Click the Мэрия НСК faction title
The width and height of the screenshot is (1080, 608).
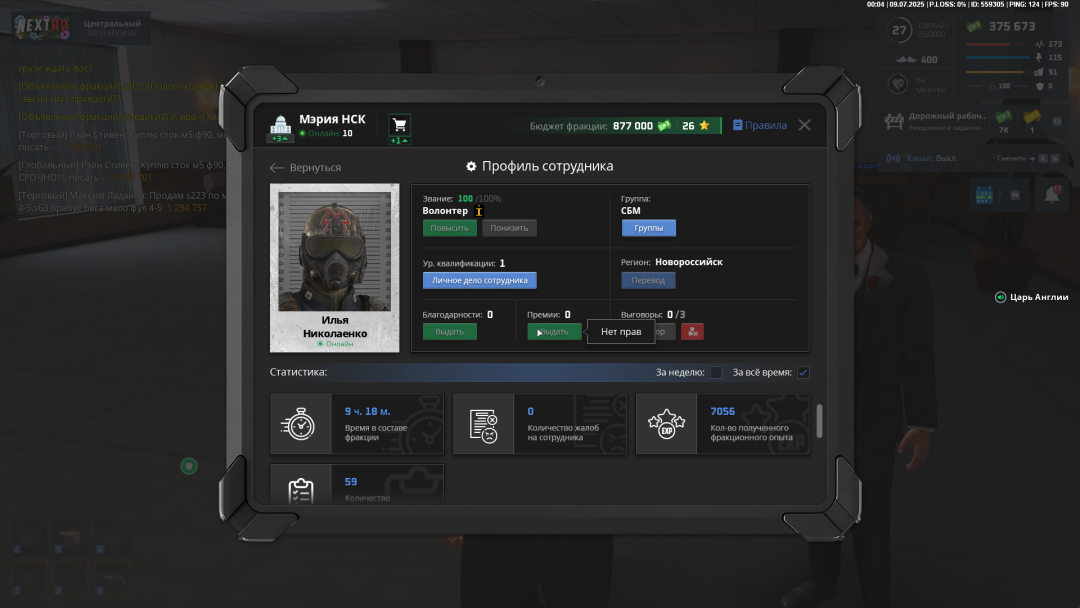click(332, 119)
